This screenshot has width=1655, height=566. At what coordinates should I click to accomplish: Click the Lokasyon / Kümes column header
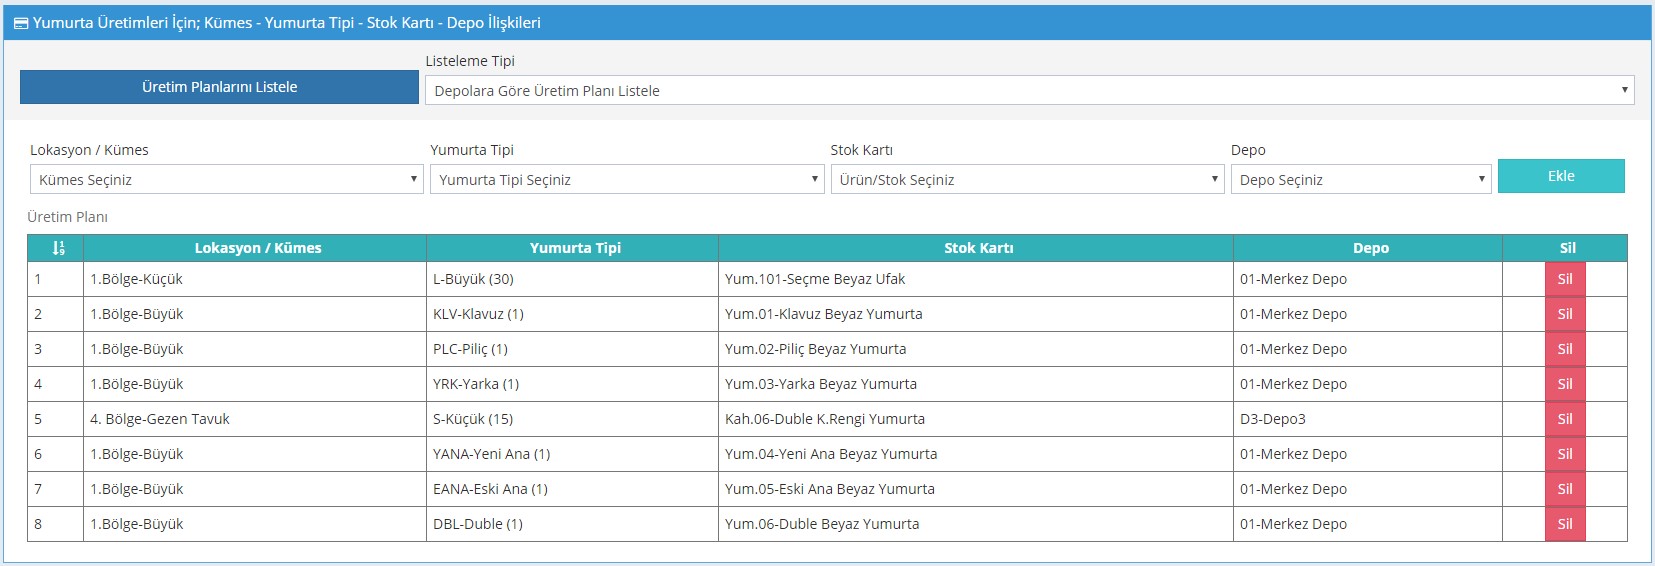[257, 248]
